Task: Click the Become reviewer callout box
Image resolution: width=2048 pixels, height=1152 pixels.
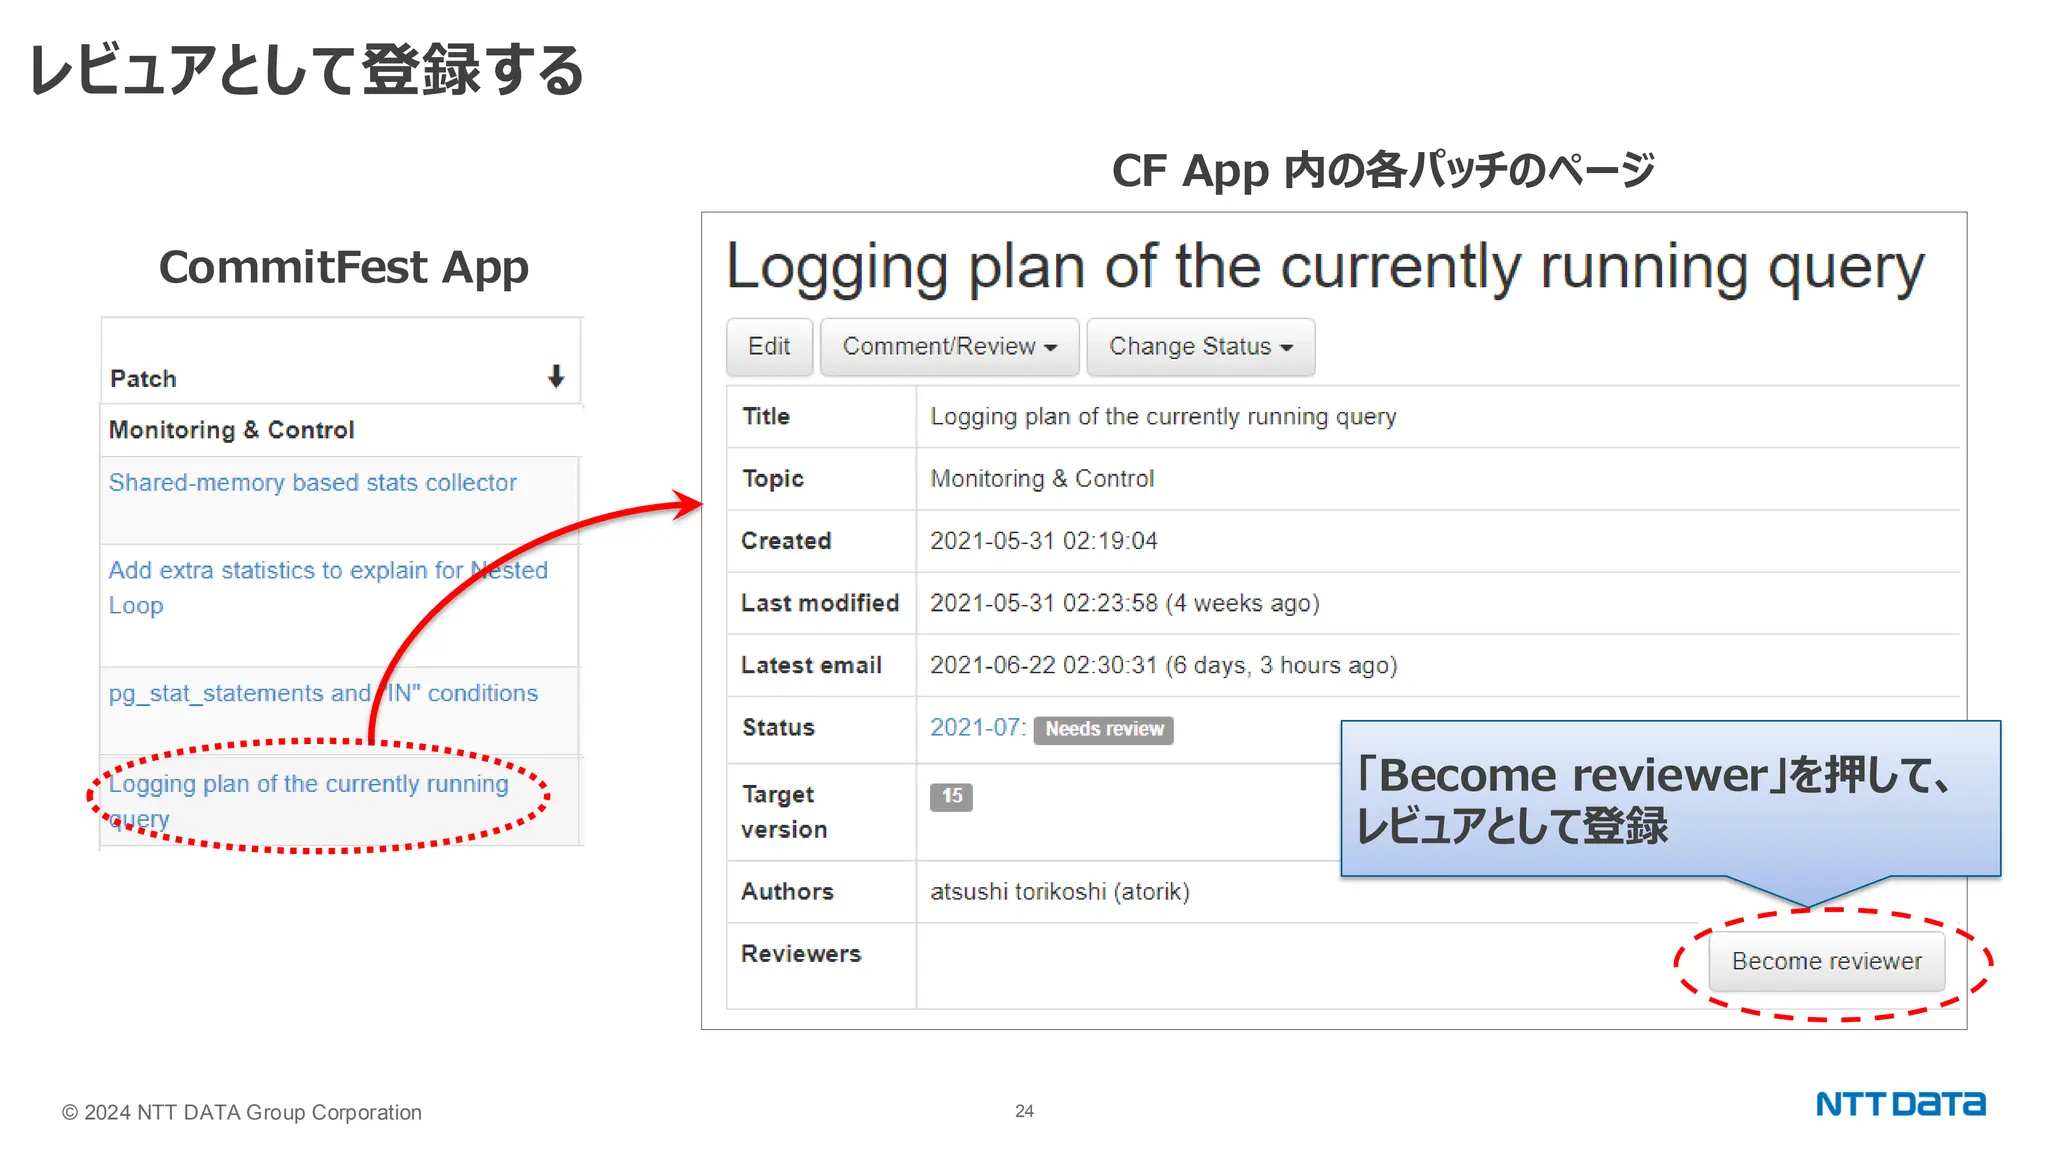Action: [1669, 799]
